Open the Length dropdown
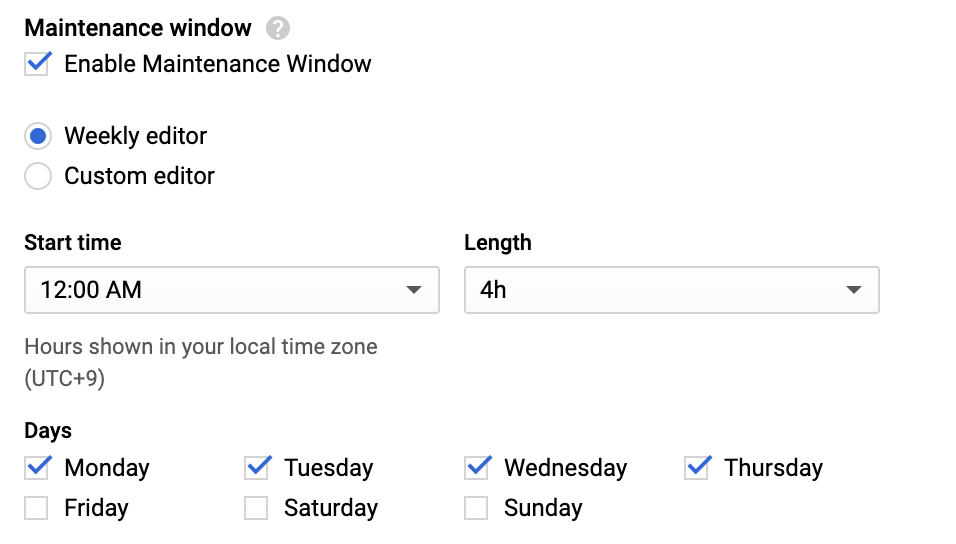956x544 pixels. 671,290
